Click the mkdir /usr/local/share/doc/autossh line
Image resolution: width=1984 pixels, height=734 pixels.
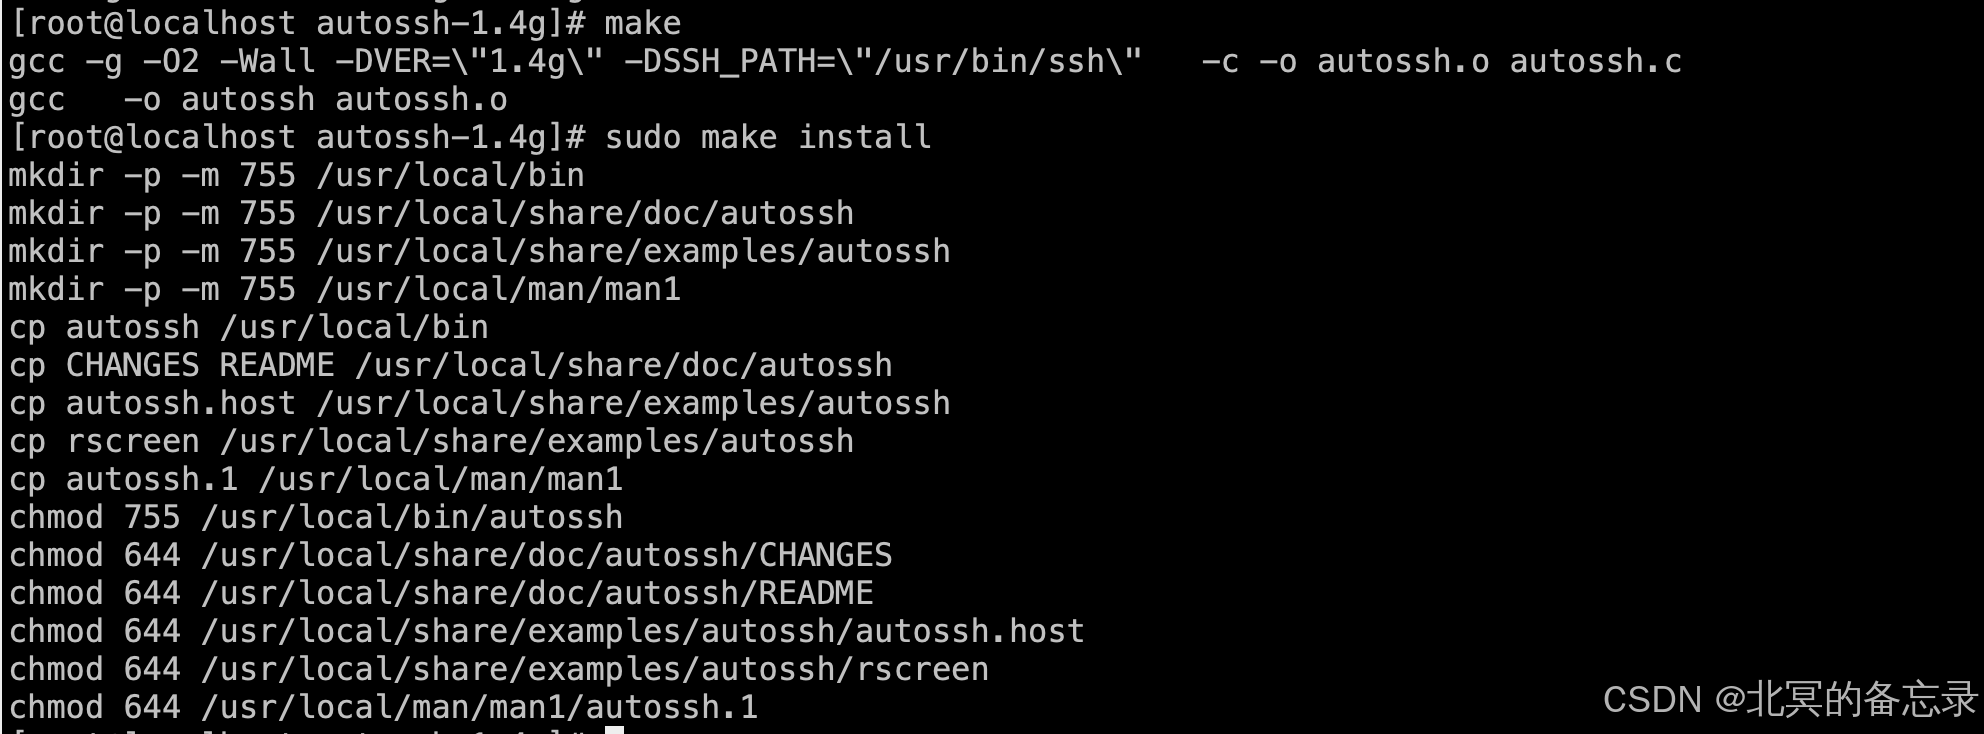pos(431,214)
